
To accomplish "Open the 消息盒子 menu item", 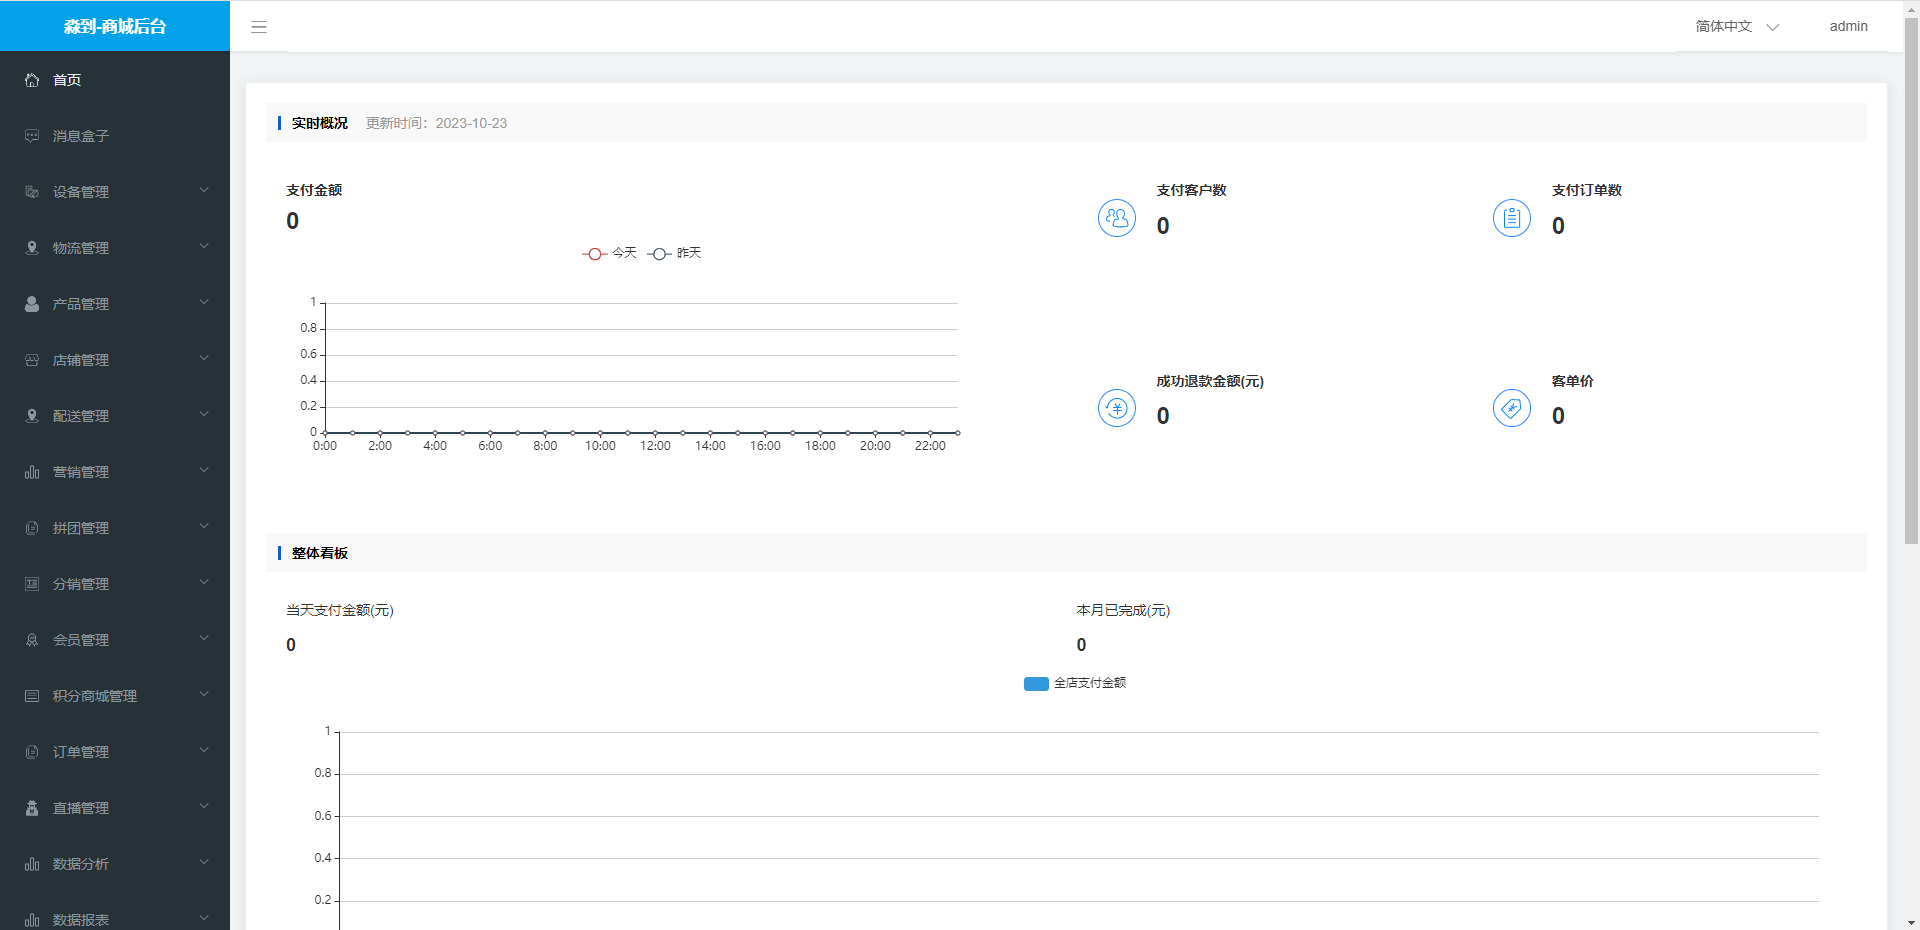I will tap(115, 136).
